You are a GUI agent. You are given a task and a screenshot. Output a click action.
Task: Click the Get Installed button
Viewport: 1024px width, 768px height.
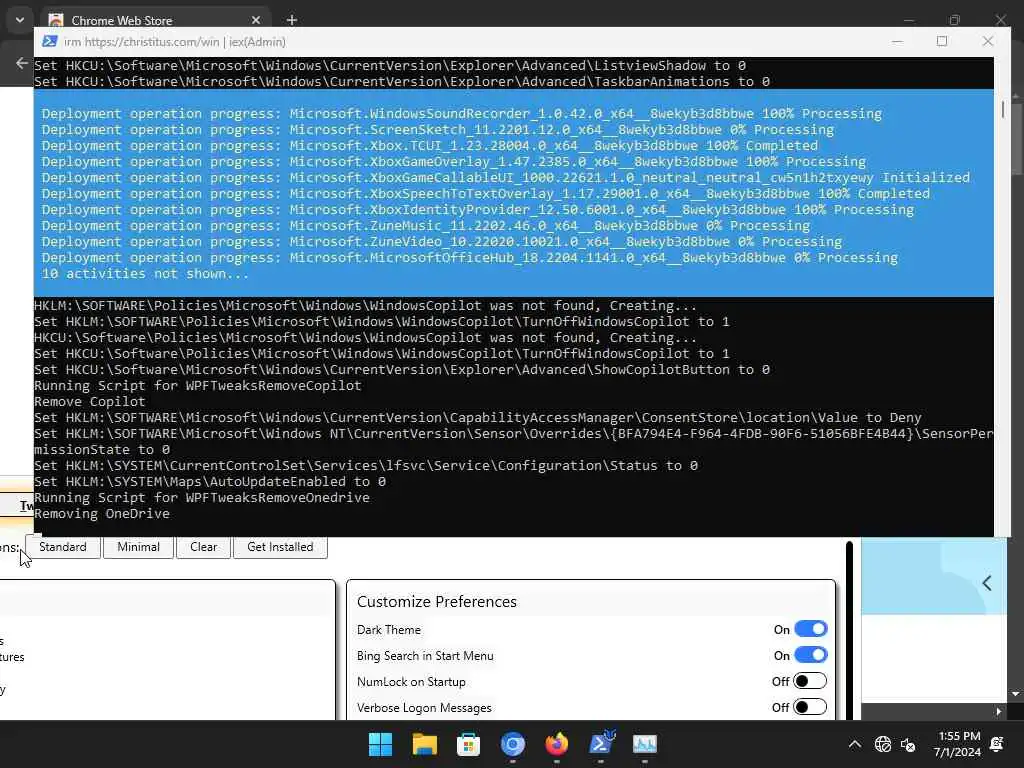[x=280, y=547]
